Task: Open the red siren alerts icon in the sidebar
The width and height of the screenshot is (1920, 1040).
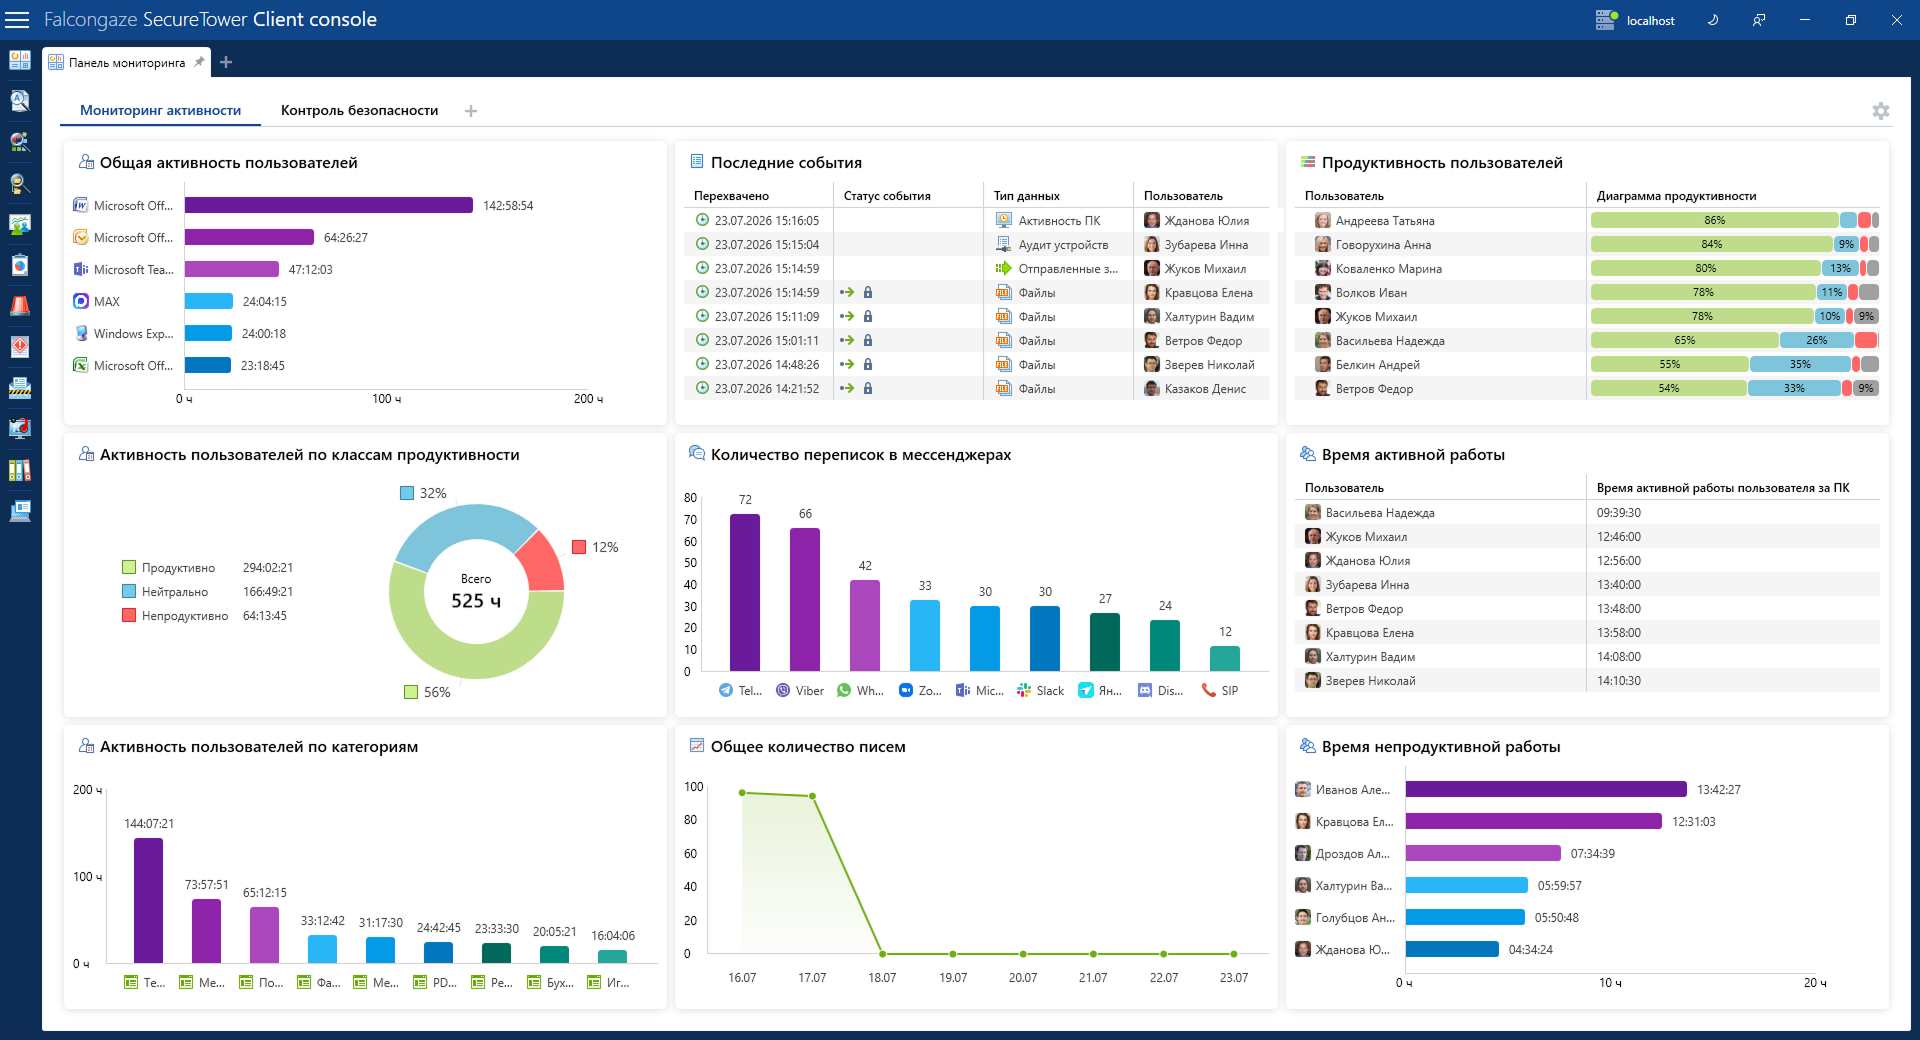Action: point(19,306)
